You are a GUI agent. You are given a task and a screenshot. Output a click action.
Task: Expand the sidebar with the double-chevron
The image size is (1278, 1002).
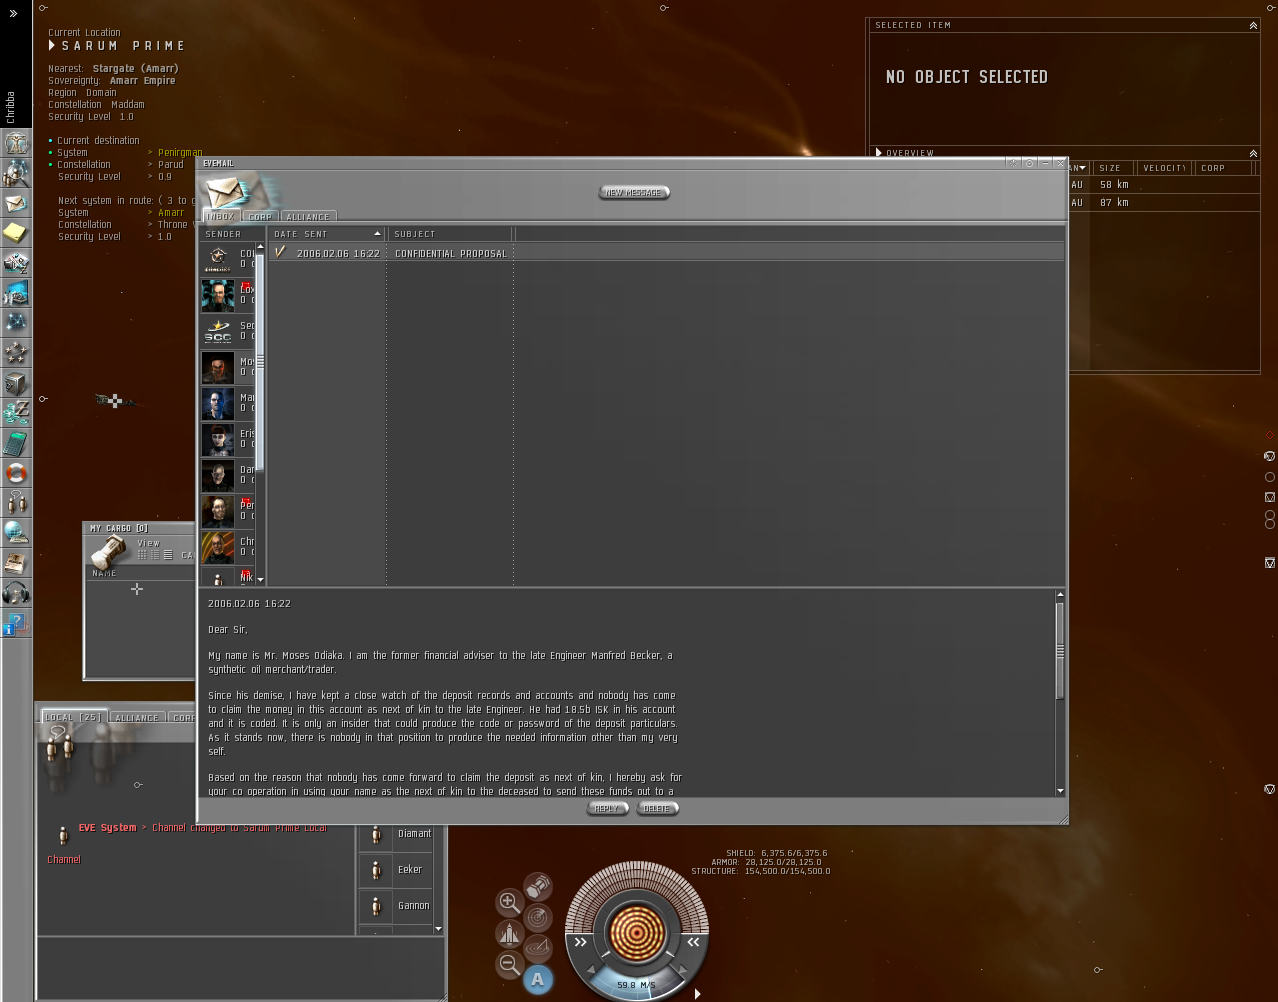point(14,14)
